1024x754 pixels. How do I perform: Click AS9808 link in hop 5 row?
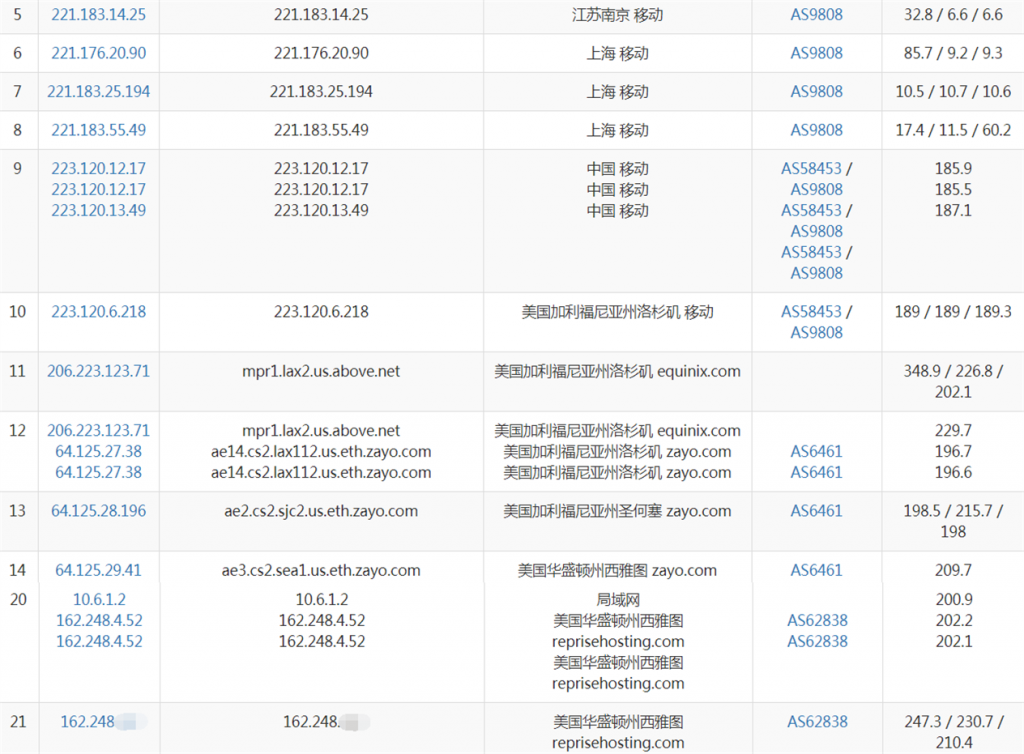click(816, 14)
